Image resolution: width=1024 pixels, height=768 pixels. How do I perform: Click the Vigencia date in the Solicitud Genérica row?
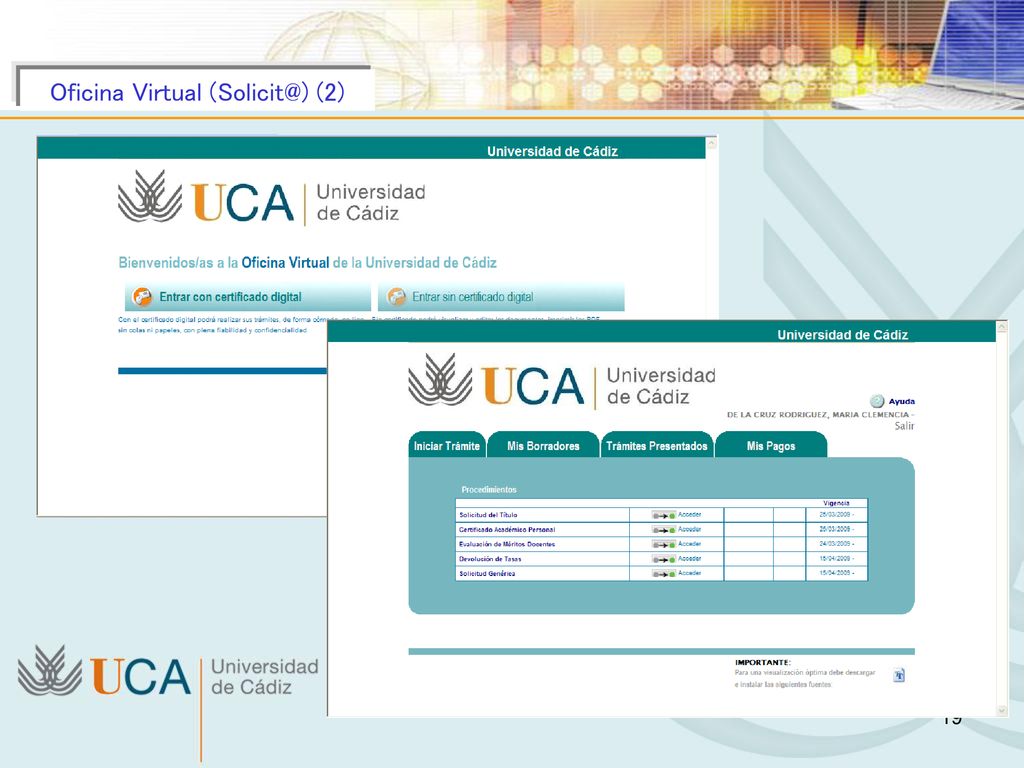click(x=837, y=573)
